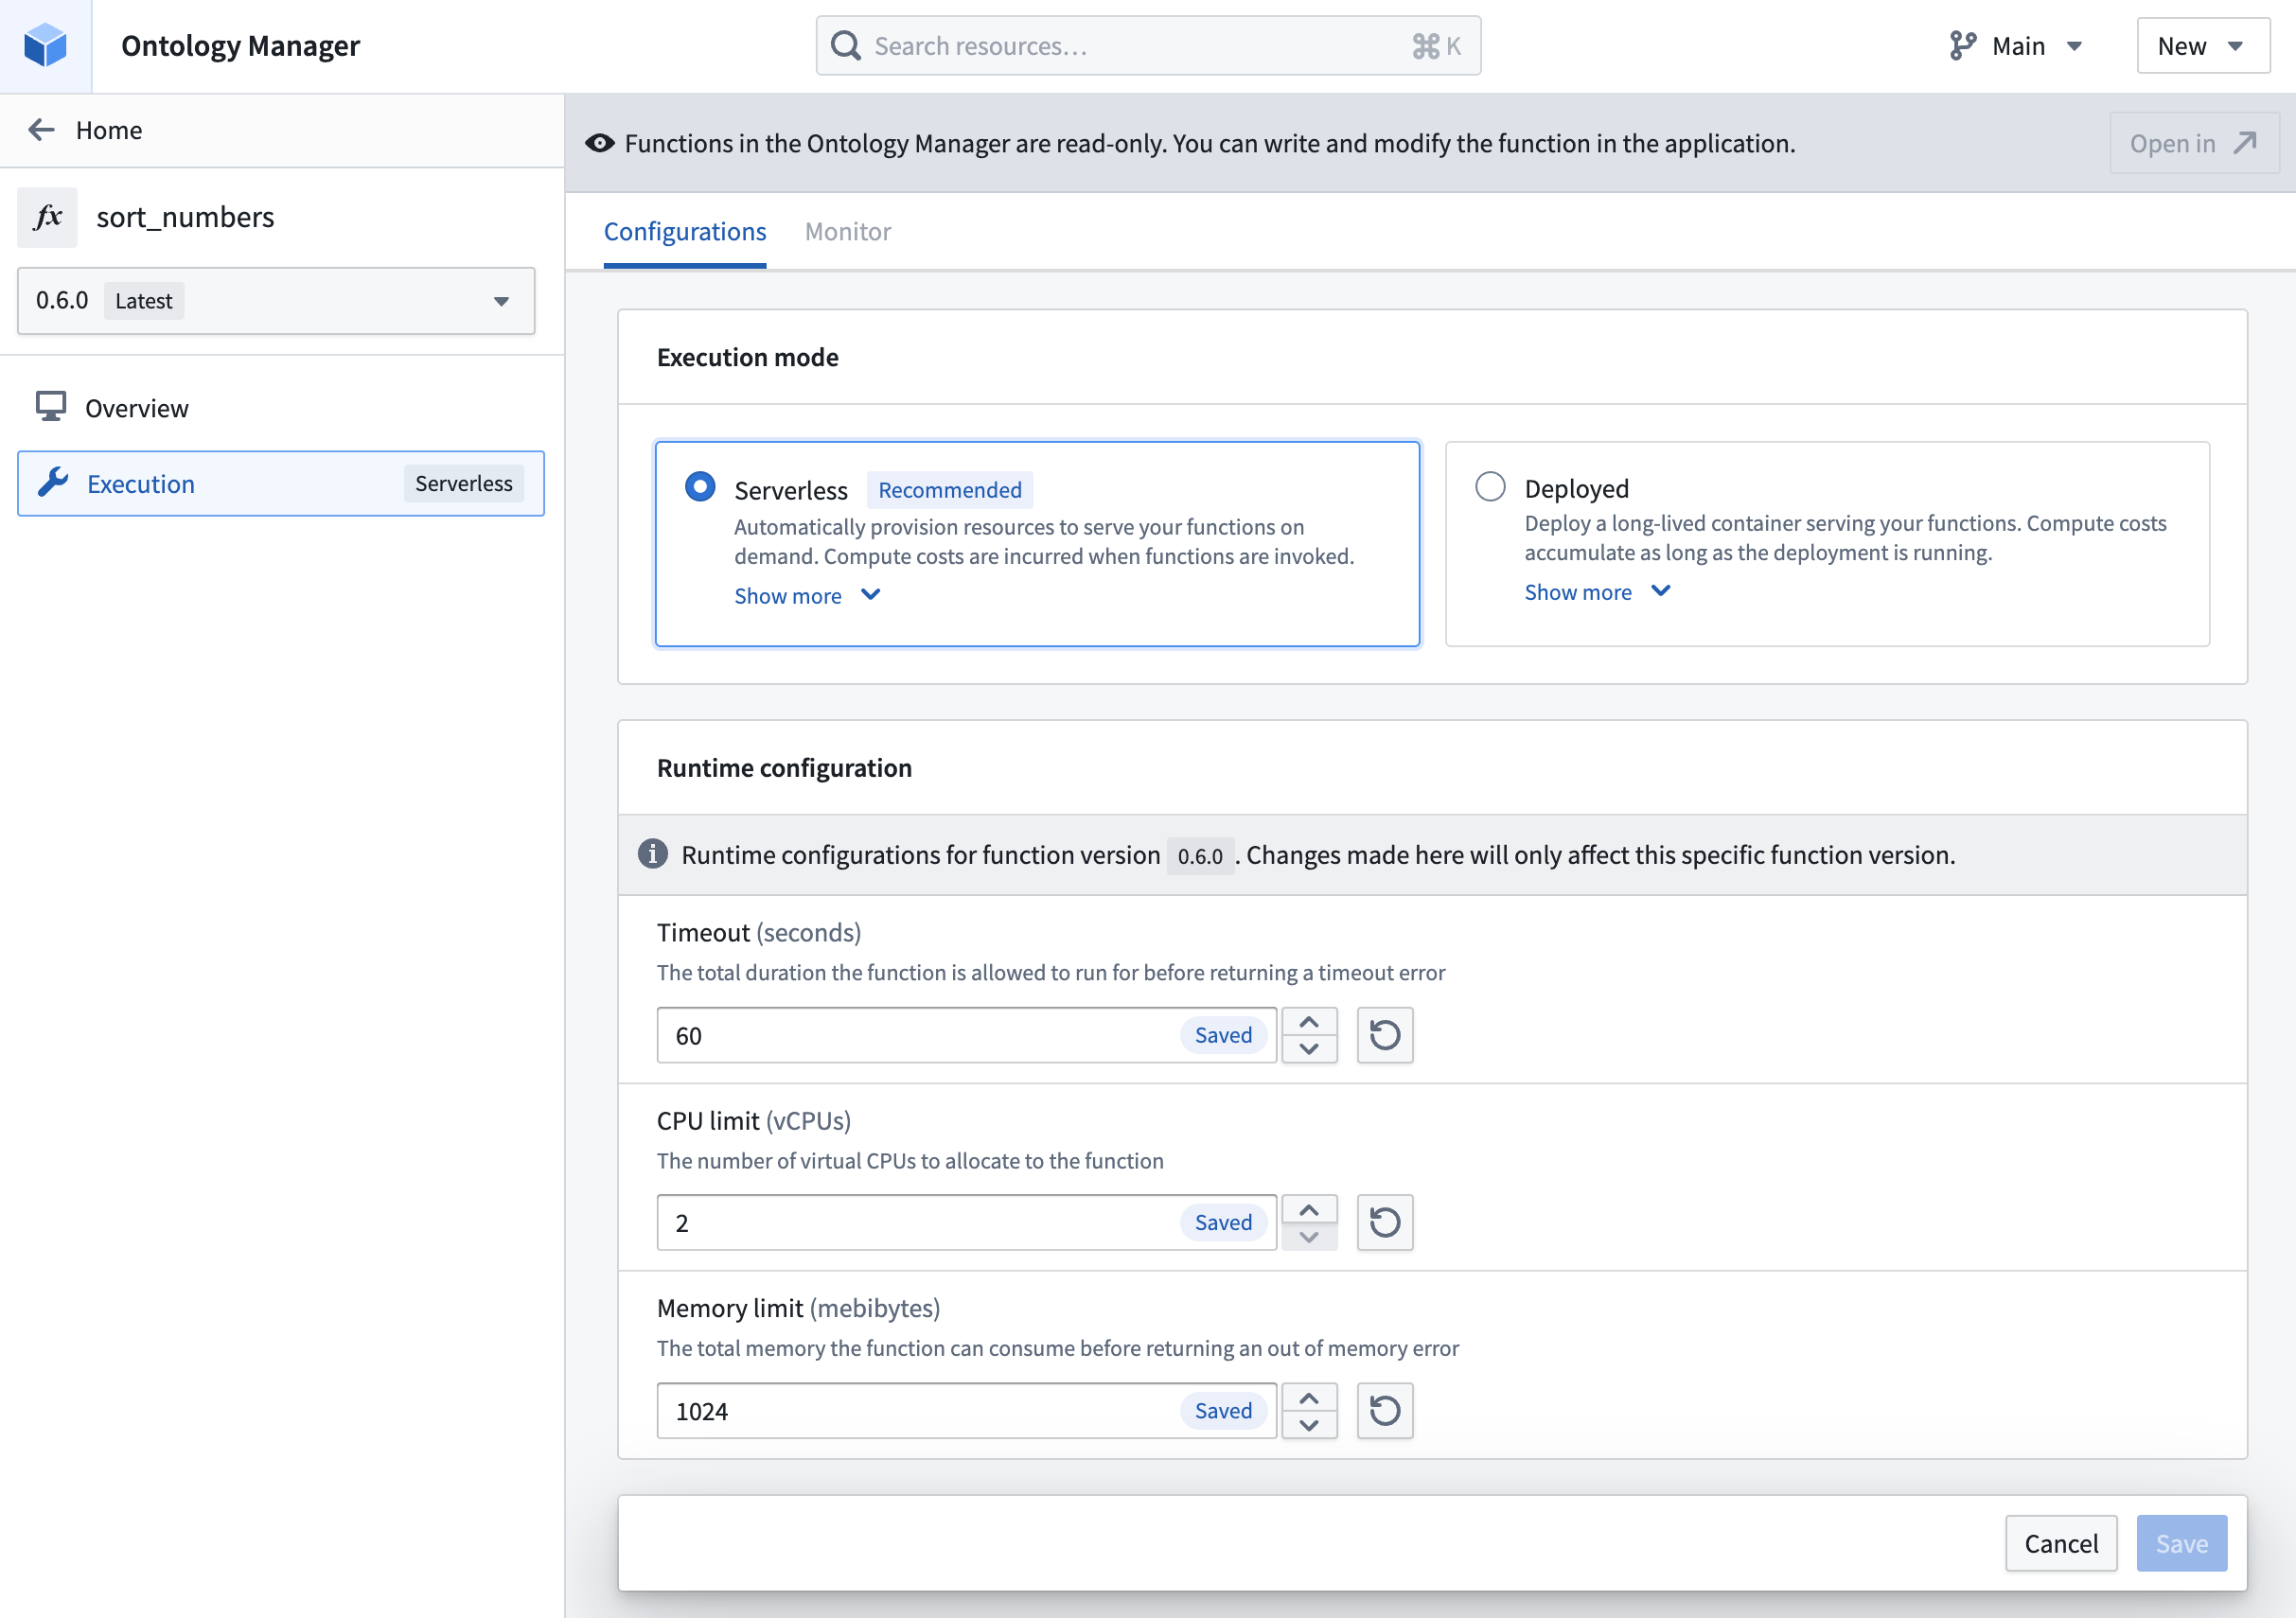The width and height of the screenshot is (2296, 1618).
Task: Increase the Timeout seconds with the up stepper
Action: 1309,1022
